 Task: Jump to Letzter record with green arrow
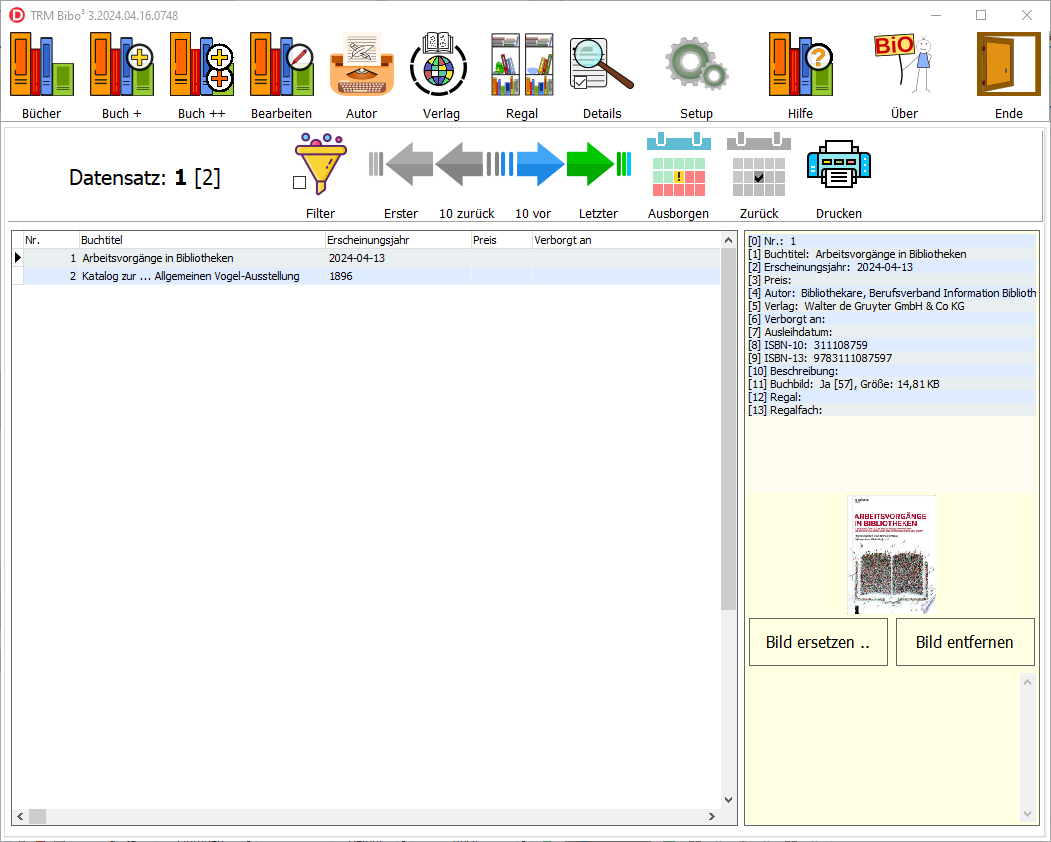597,165
